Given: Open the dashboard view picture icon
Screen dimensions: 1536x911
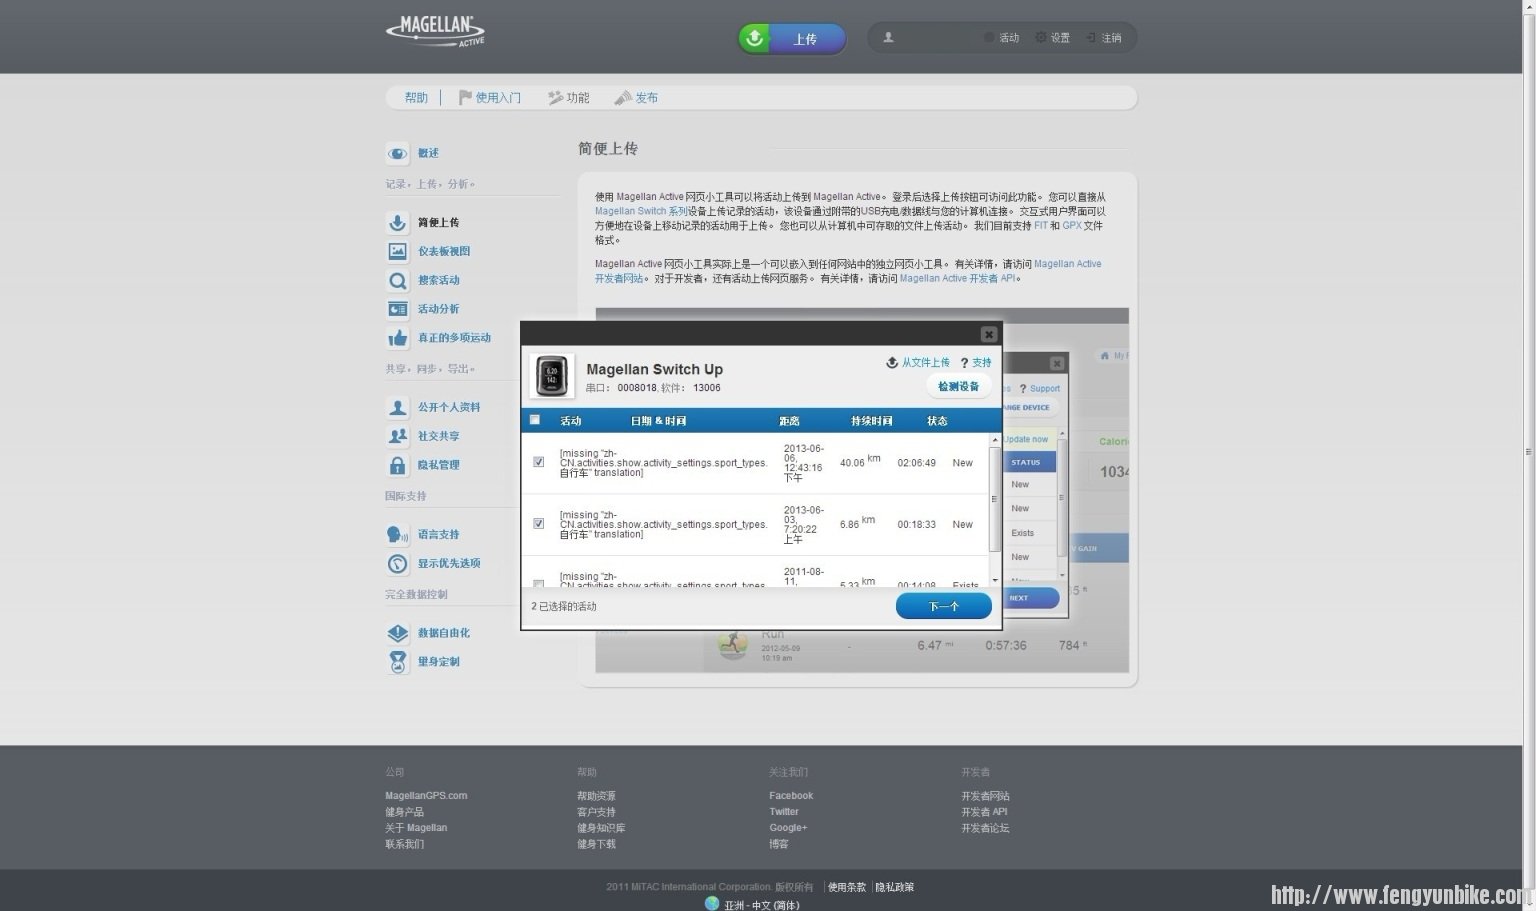Looking at the screenshot, I should coord(398,252).
